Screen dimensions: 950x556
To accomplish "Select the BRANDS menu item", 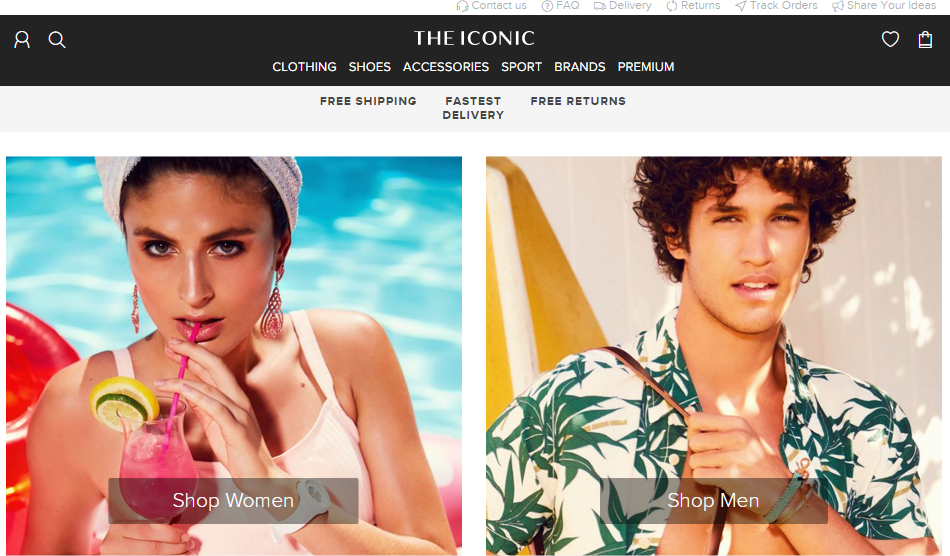I will click(x=580, y=67).
